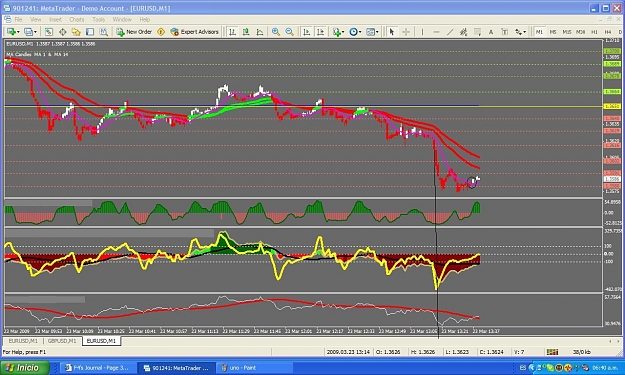Screen dimensions: 625x375
Task: Select the Vertical Line drawing tool
Action: pos(423,31)
